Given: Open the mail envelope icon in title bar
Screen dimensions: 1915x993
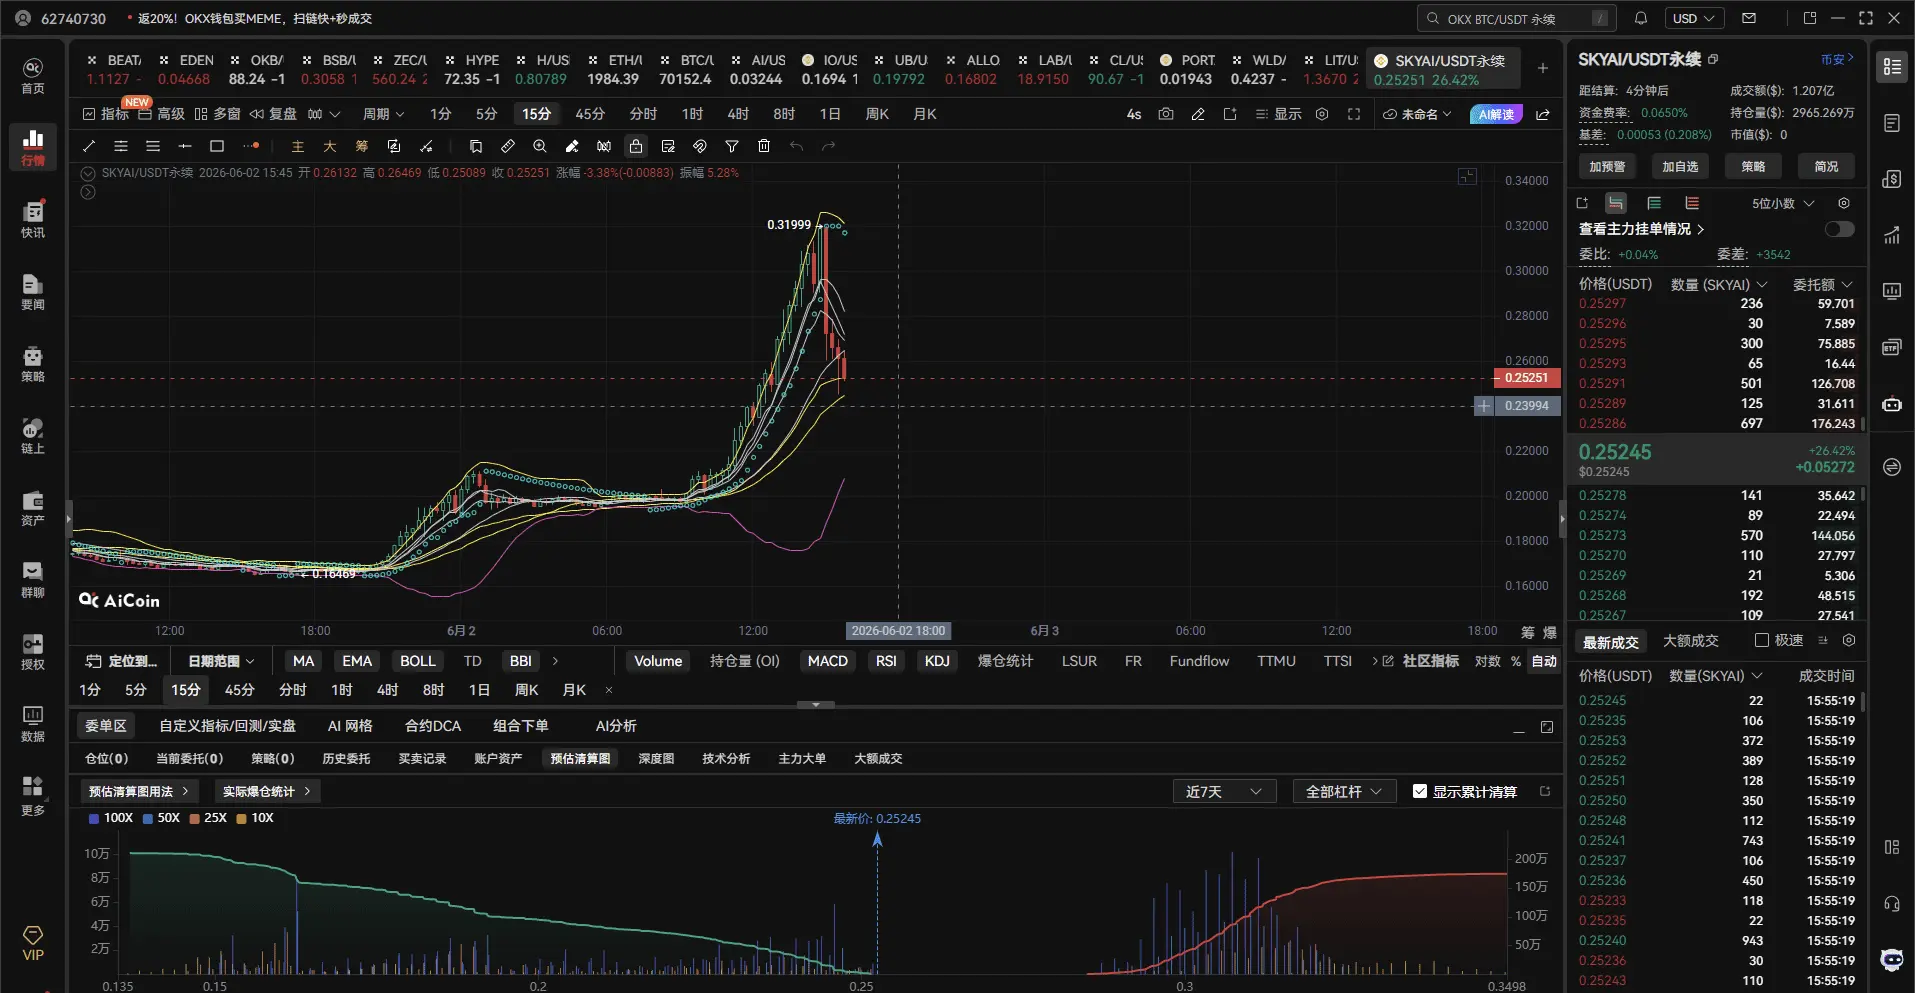Looking at the screenshot, I should pos(1749,18).
